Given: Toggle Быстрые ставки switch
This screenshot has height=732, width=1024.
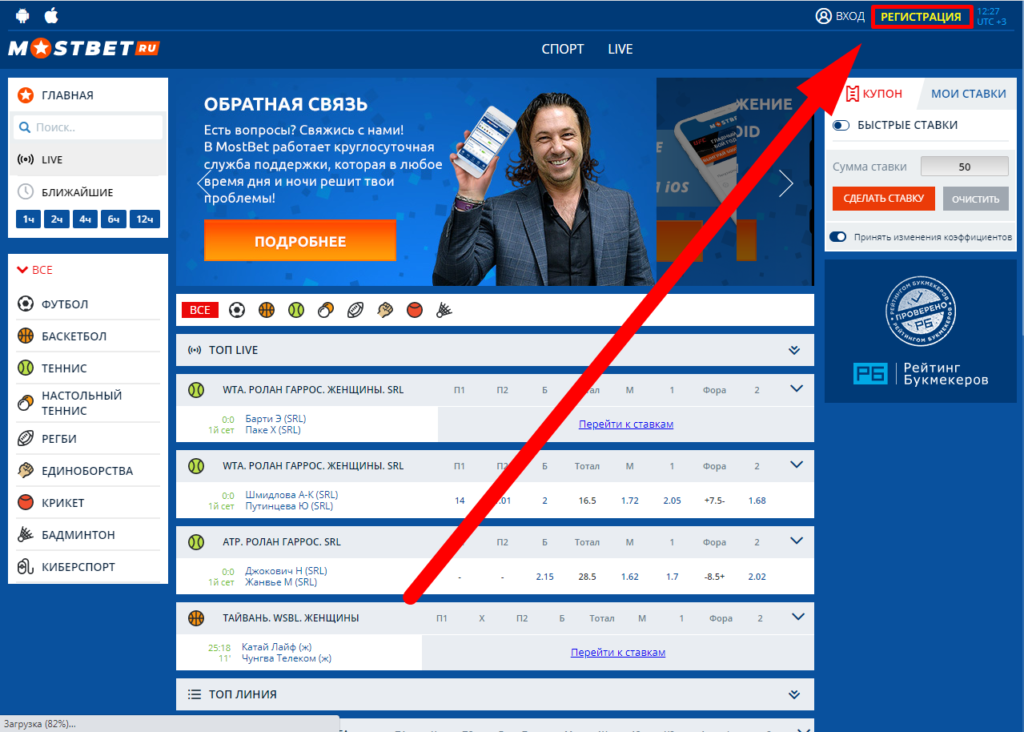Looking at the screenshot, I should [841, 125].
